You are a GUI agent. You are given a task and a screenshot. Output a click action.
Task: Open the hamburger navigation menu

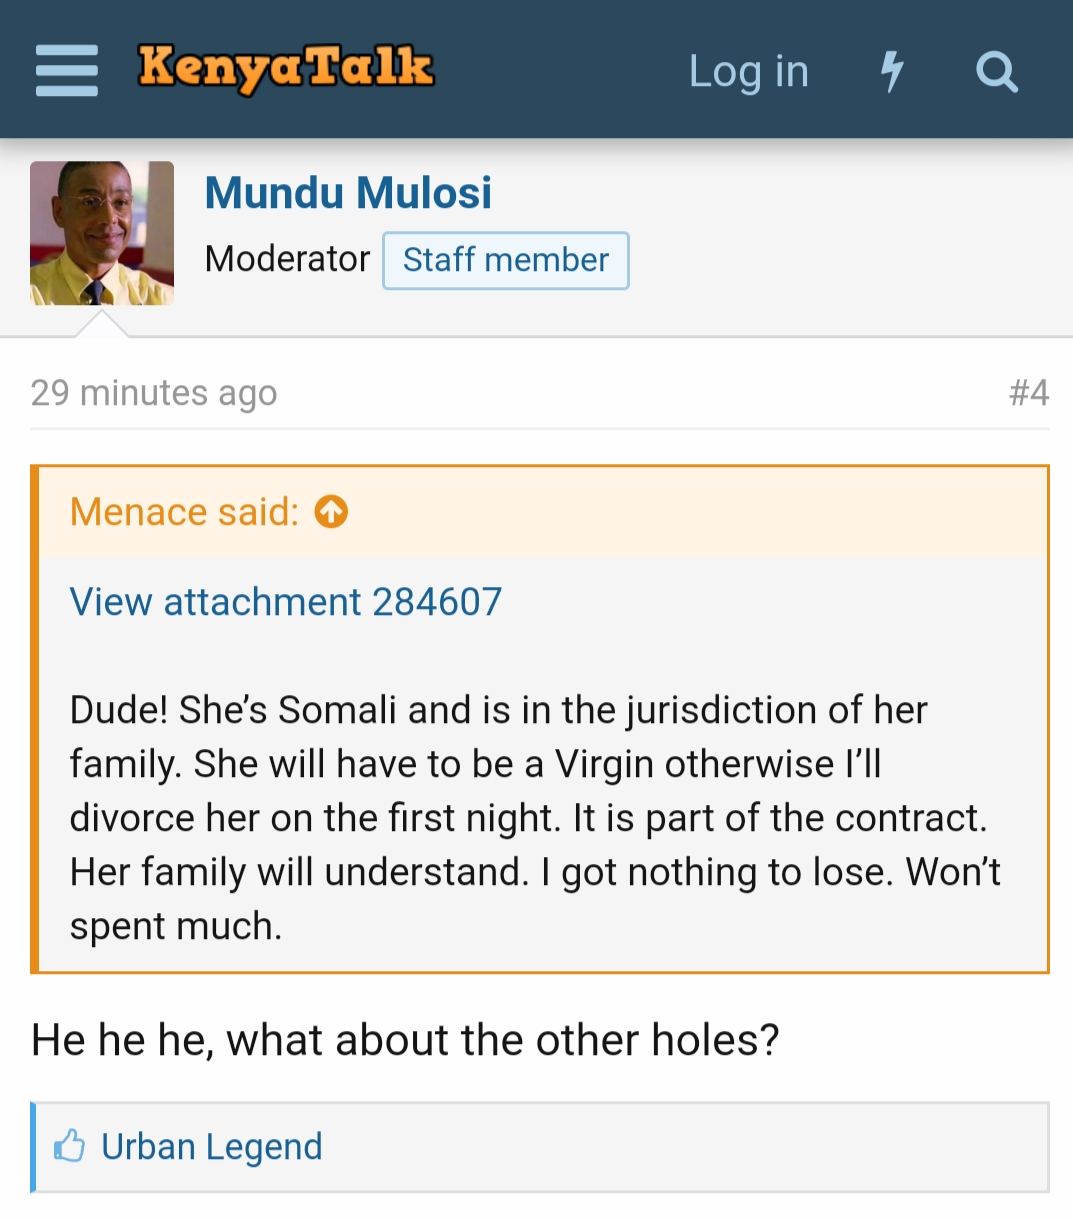point(67,71)
